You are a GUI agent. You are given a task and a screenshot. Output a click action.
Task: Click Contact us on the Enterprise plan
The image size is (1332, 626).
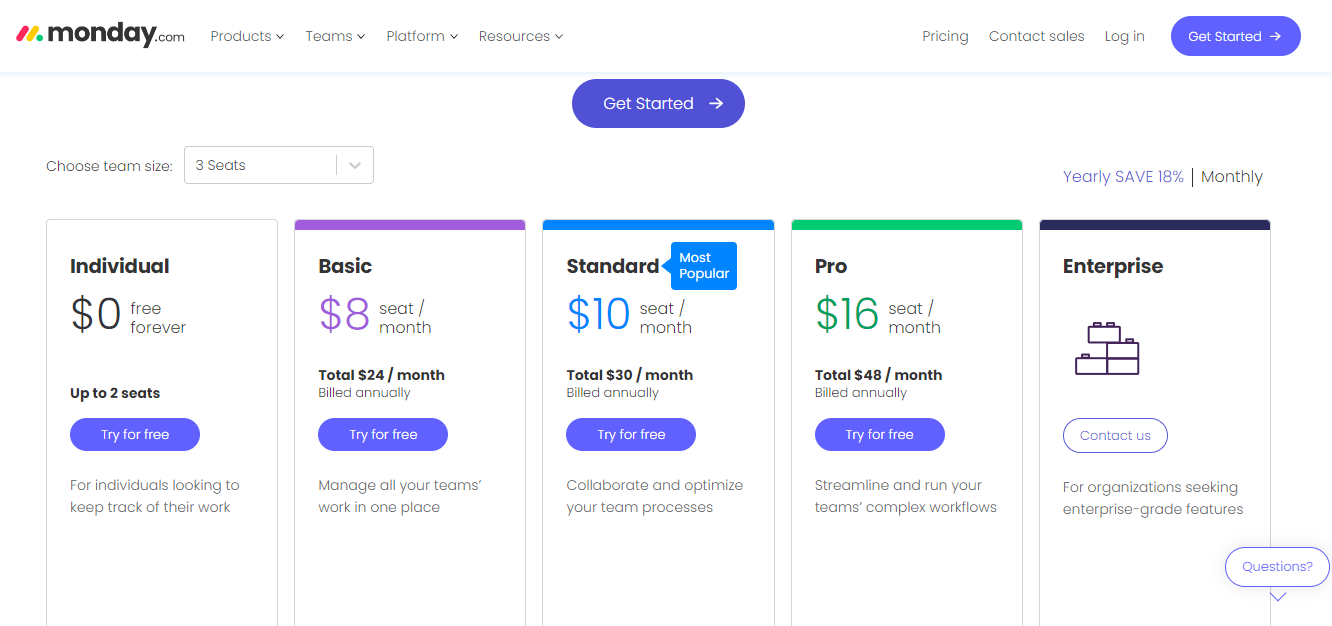point(1115,436)
